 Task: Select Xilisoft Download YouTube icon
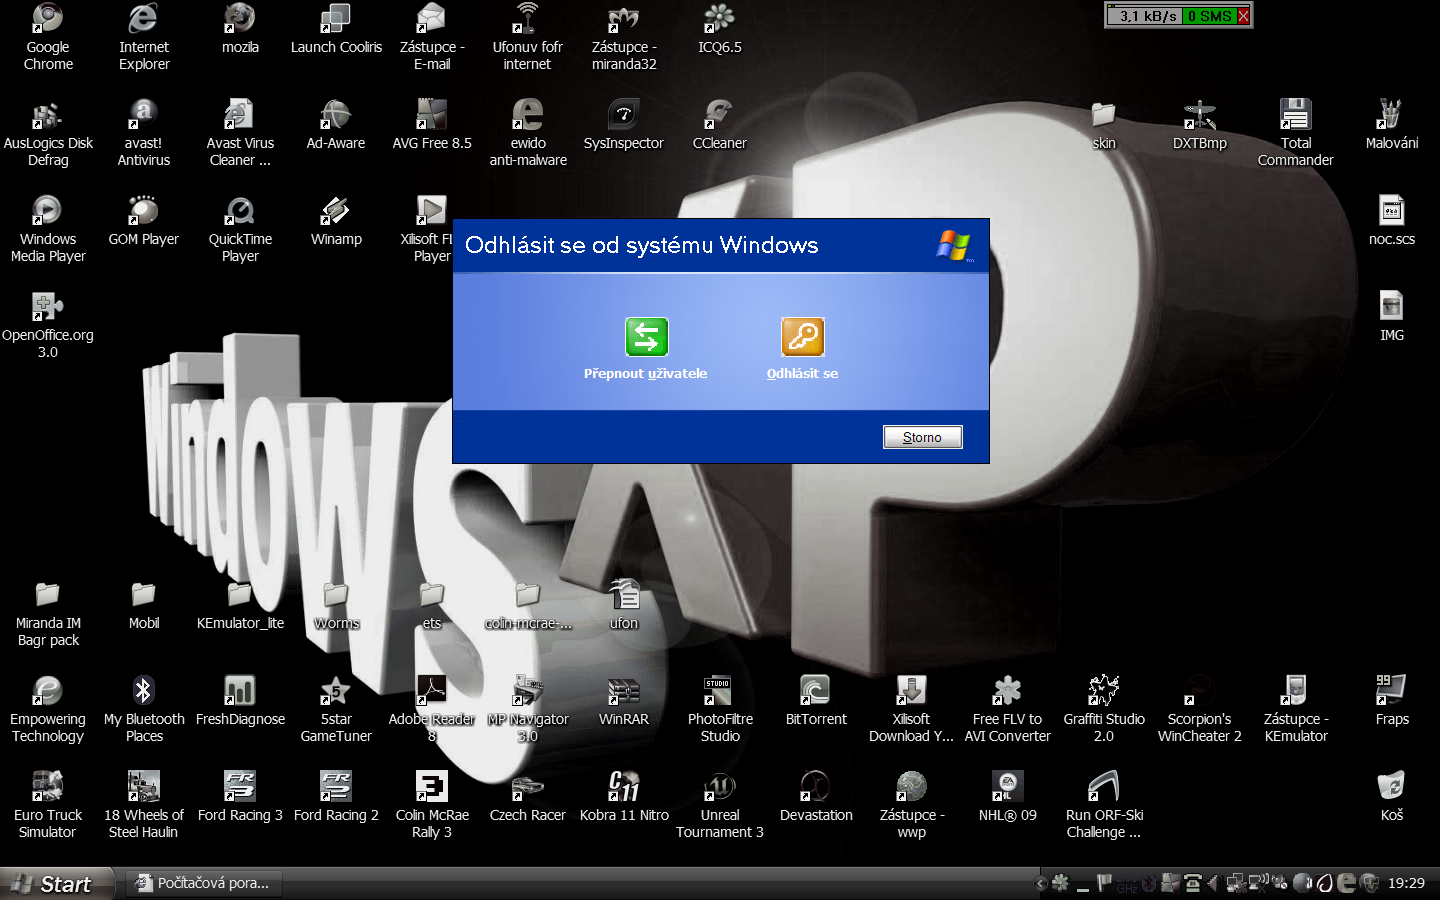(912, 691)
